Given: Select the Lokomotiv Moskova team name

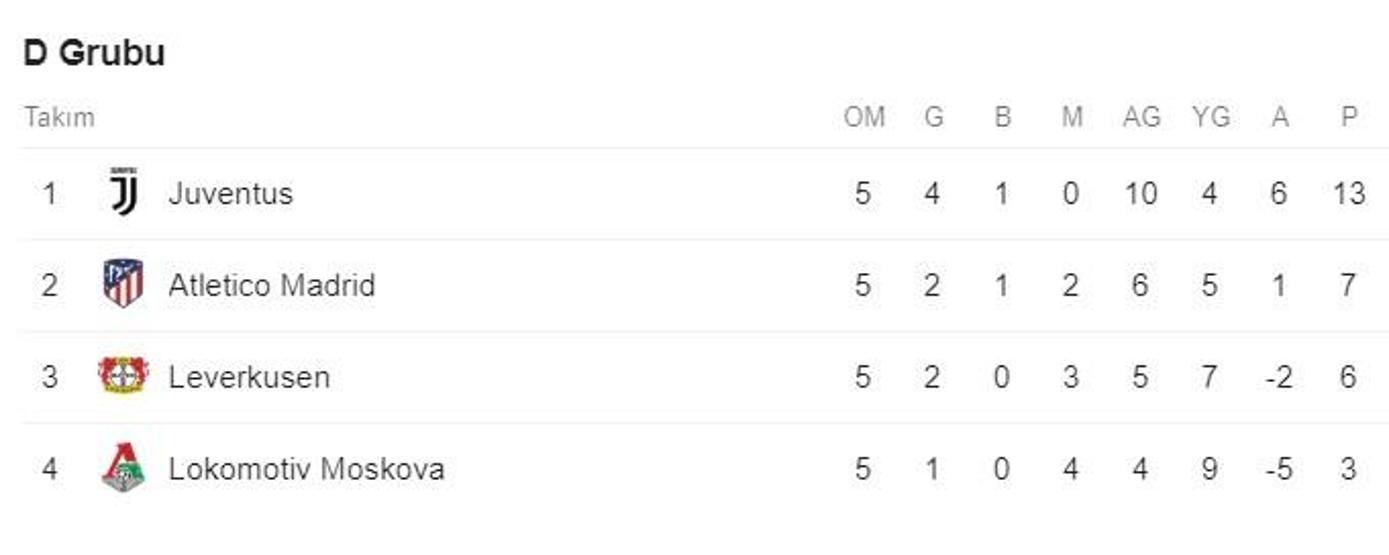Looking at the screenshot, I should coord(306,469).
